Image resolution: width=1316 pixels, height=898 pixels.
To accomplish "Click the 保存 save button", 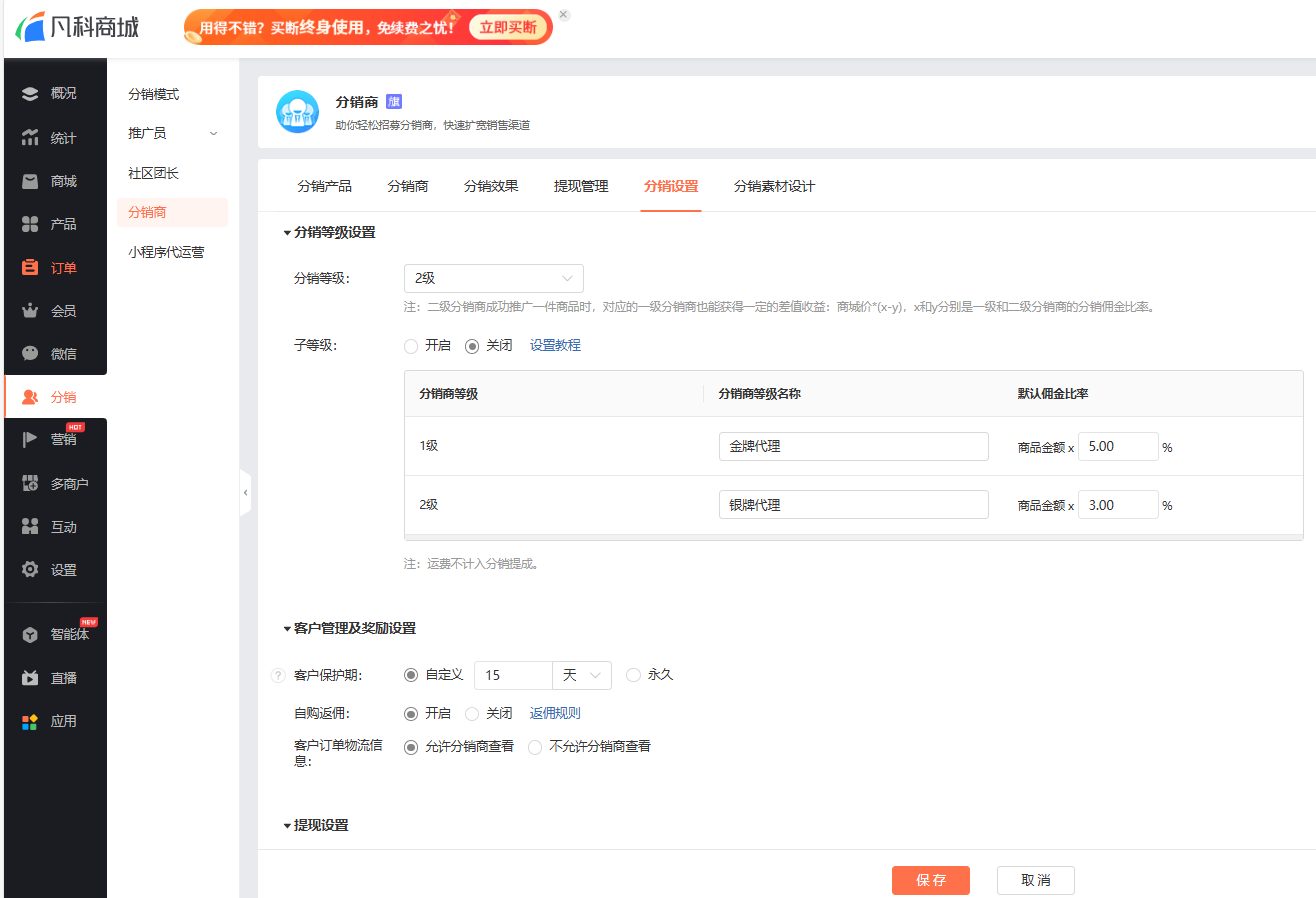I will [x=930, y=880].
